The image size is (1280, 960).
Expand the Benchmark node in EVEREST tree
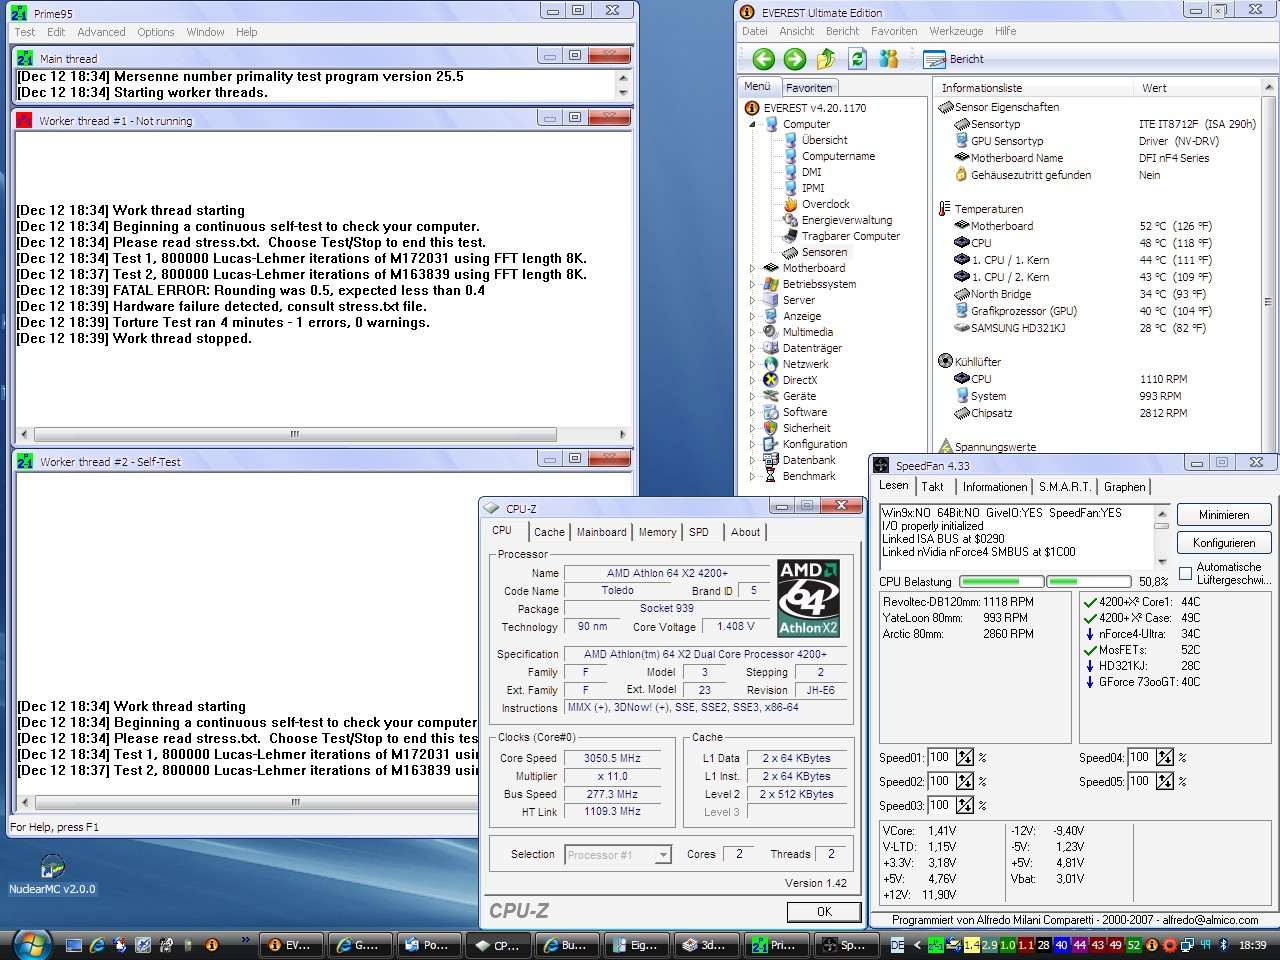(x=753, y=476)
